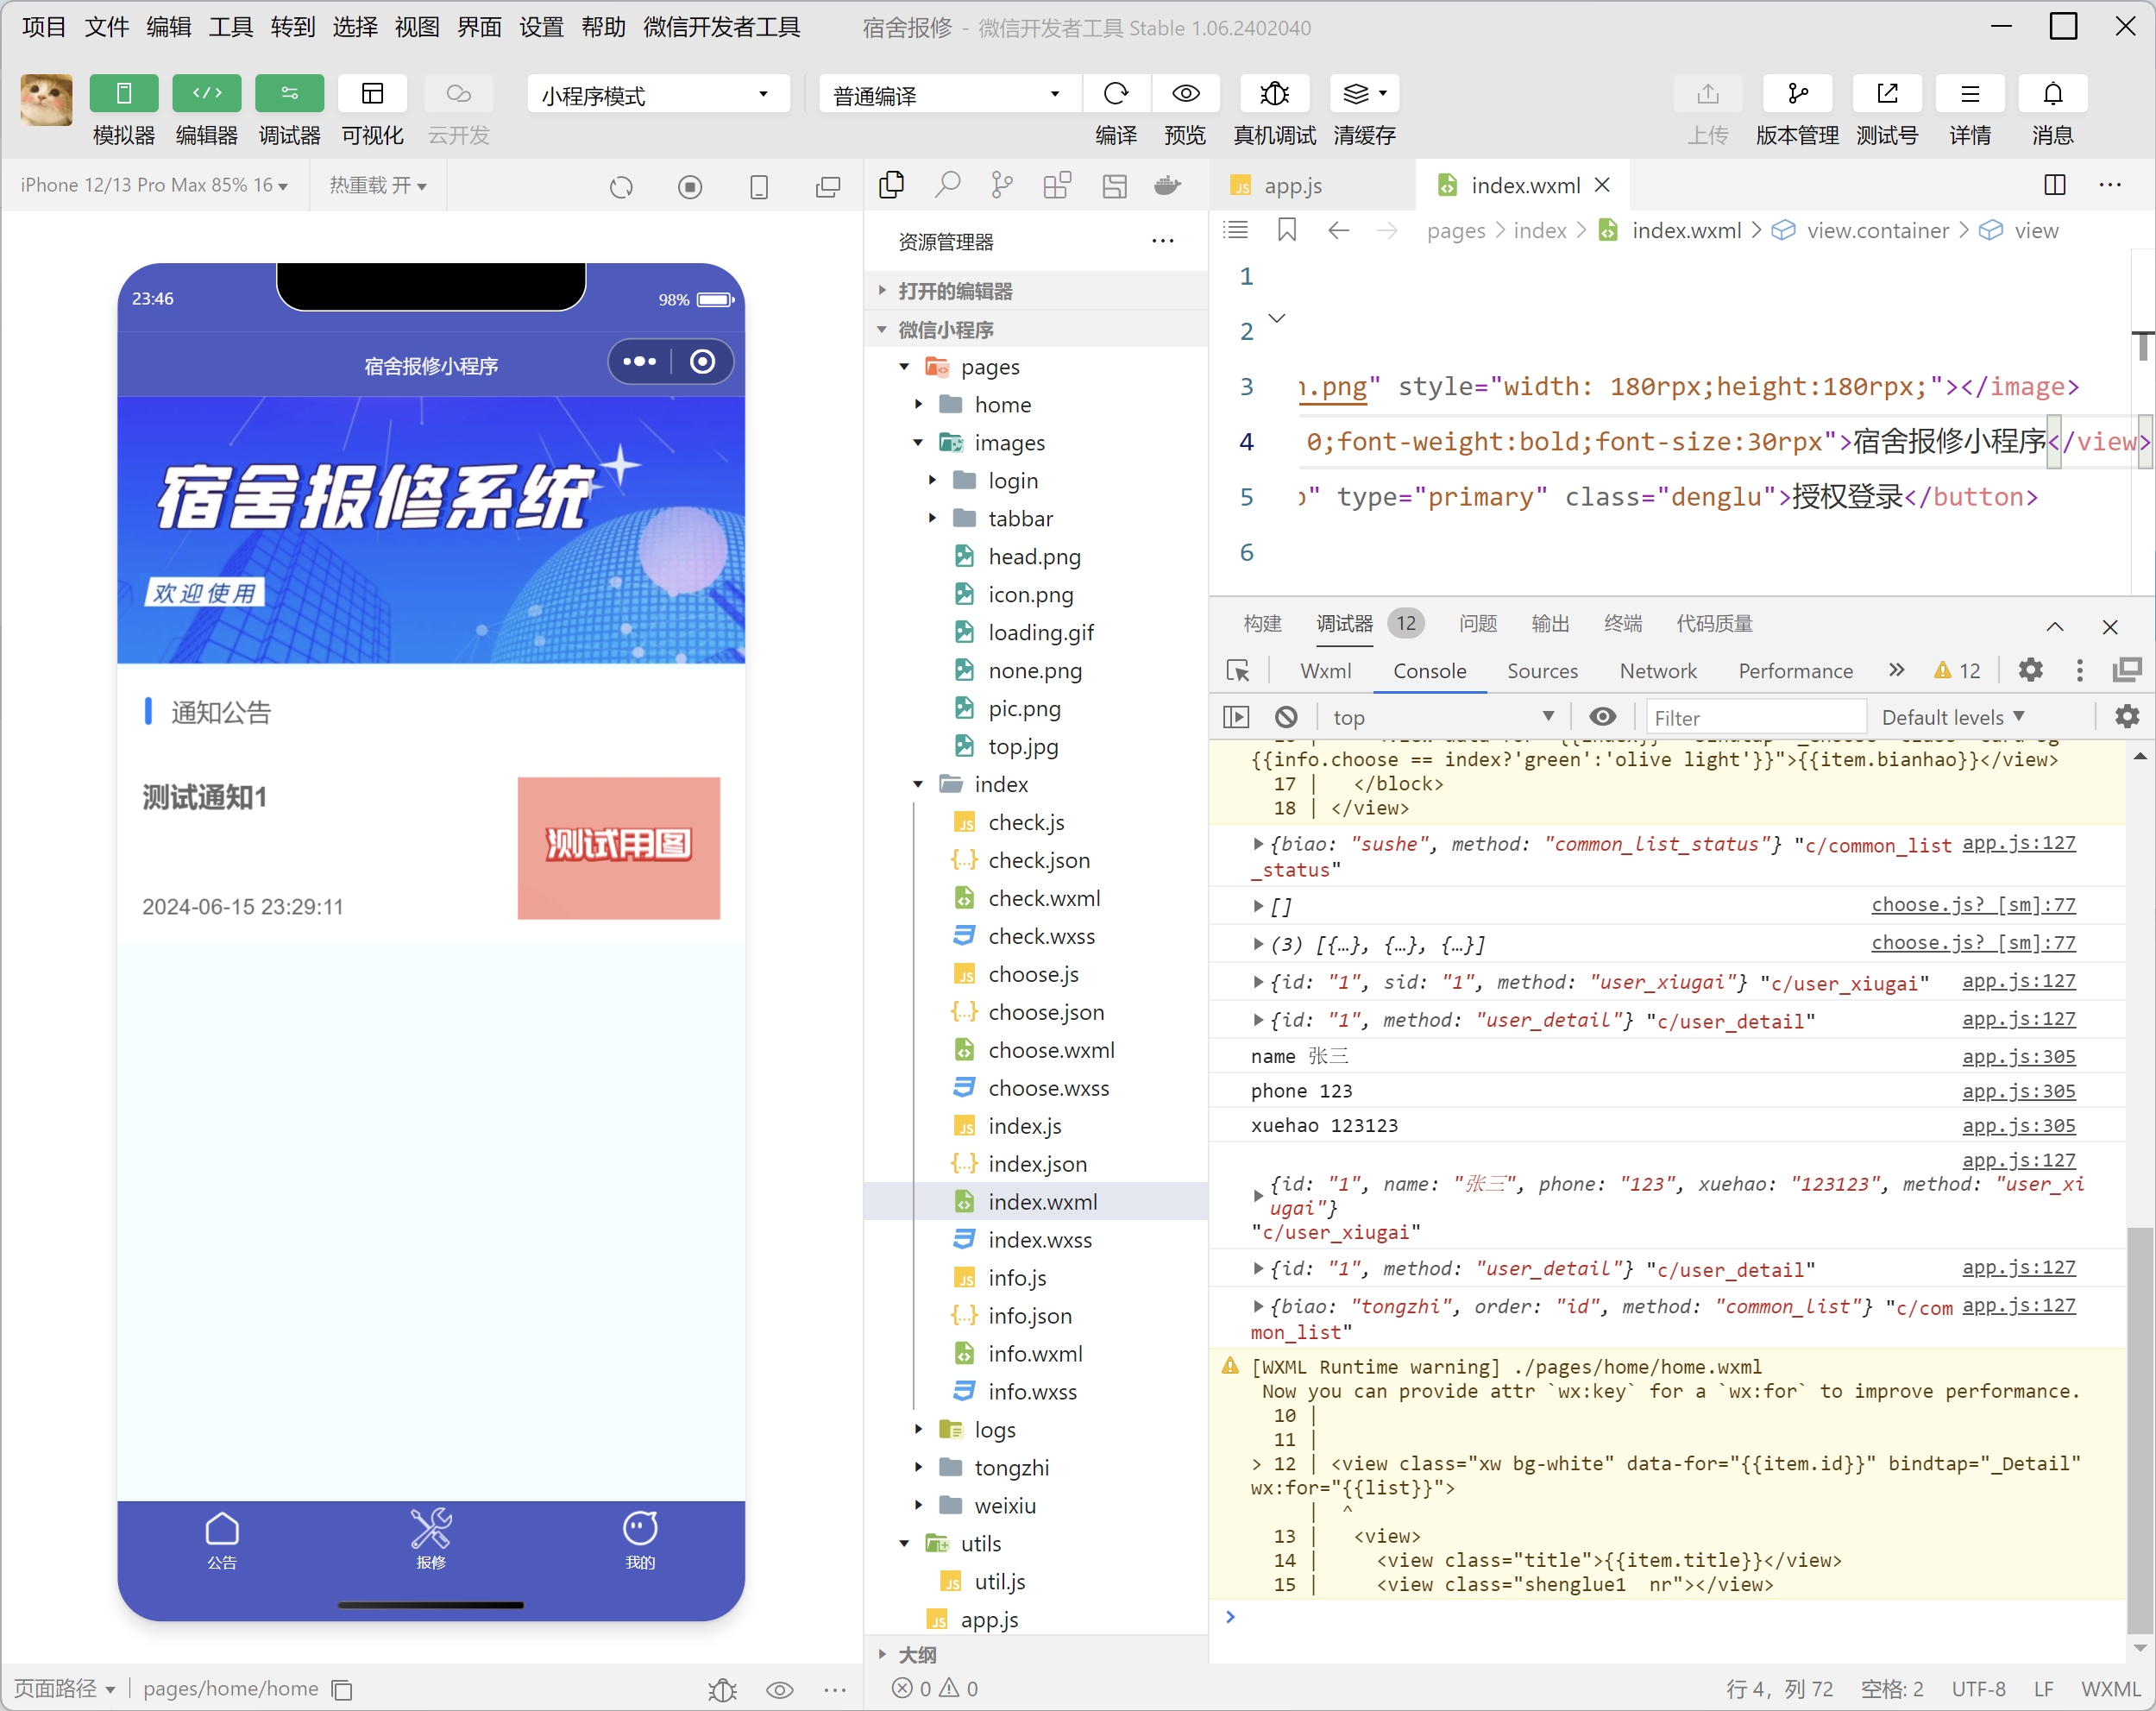Image resolution: width=2156 pixels, height=1711 pixels.
Task: Open the split editor icon
Action: pyautogui.click(x=2055, y=185)
